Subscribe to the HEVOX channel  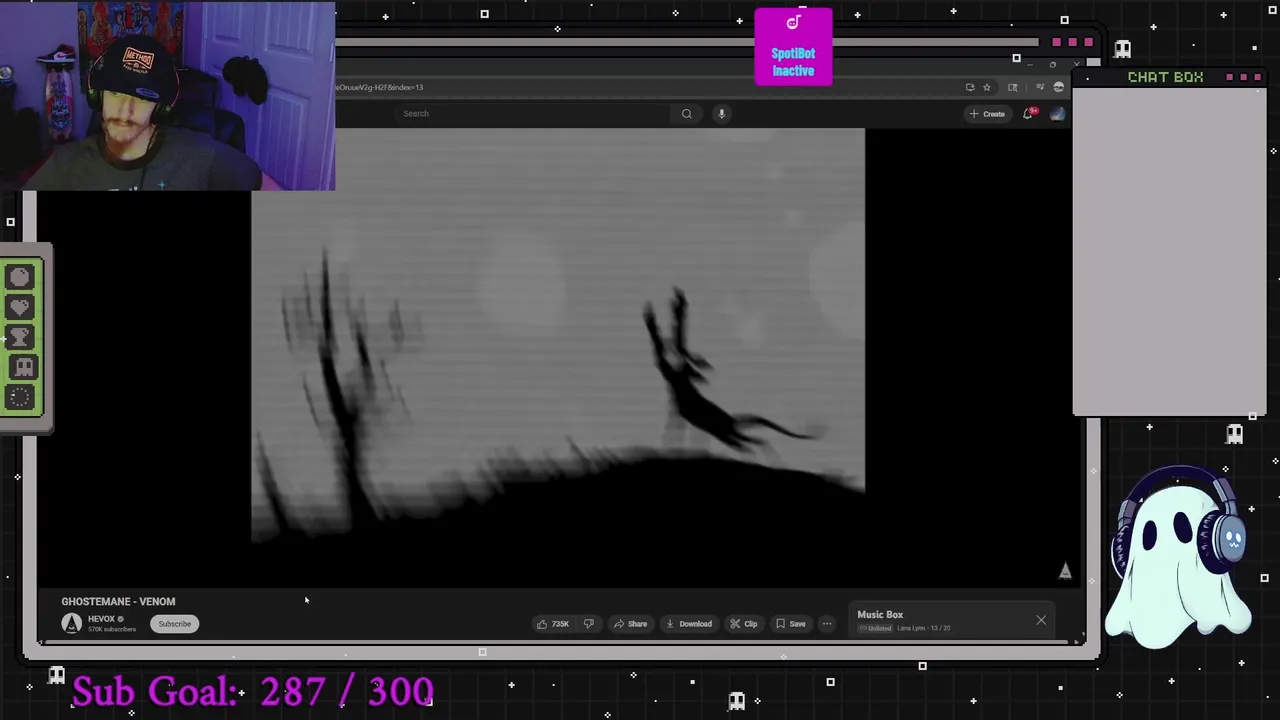(174, 624)
